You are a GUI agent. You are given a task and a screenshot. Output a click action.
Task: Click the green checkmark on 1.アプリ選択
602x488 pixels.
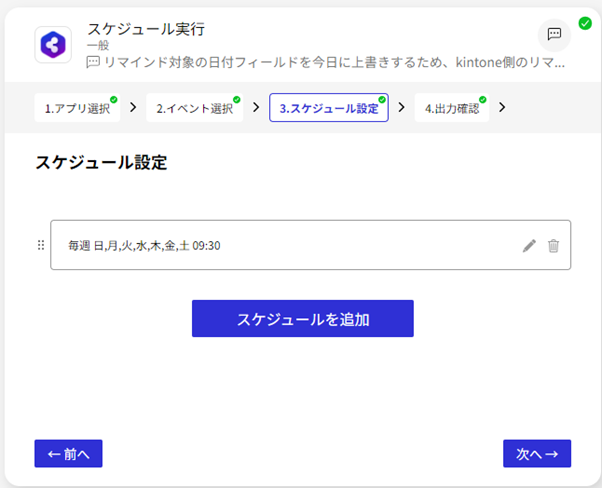point(114,99)
